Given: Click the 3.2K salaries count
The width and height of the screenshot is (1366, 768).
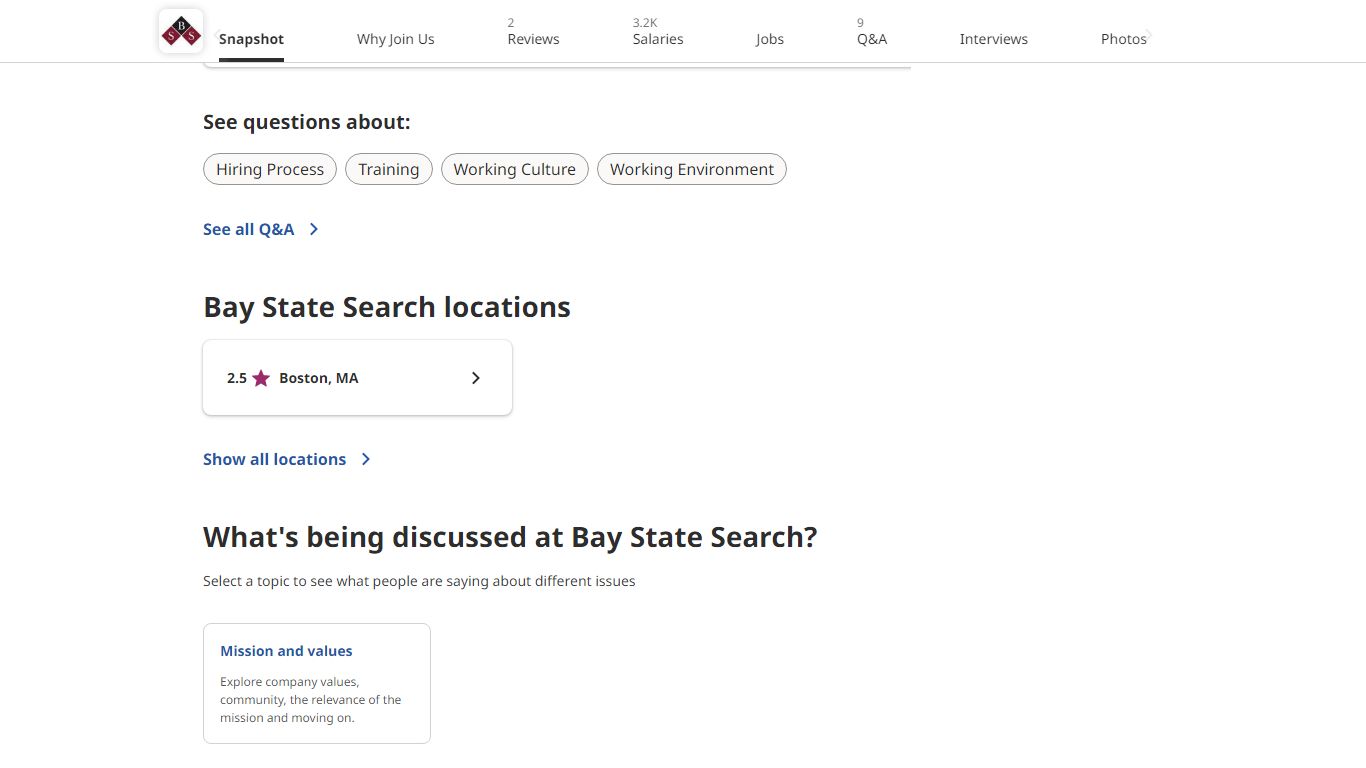Looking at the screenshot, I should (645, 22).
